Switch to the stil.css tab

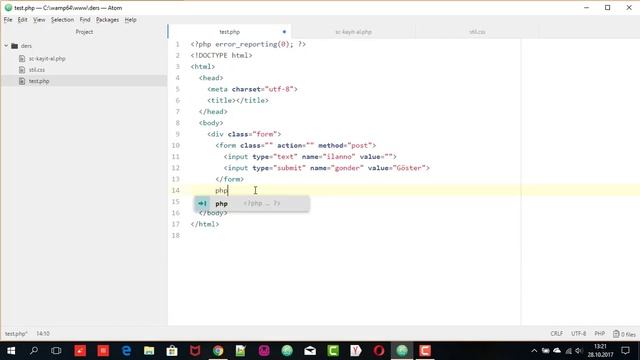[477, 32]
